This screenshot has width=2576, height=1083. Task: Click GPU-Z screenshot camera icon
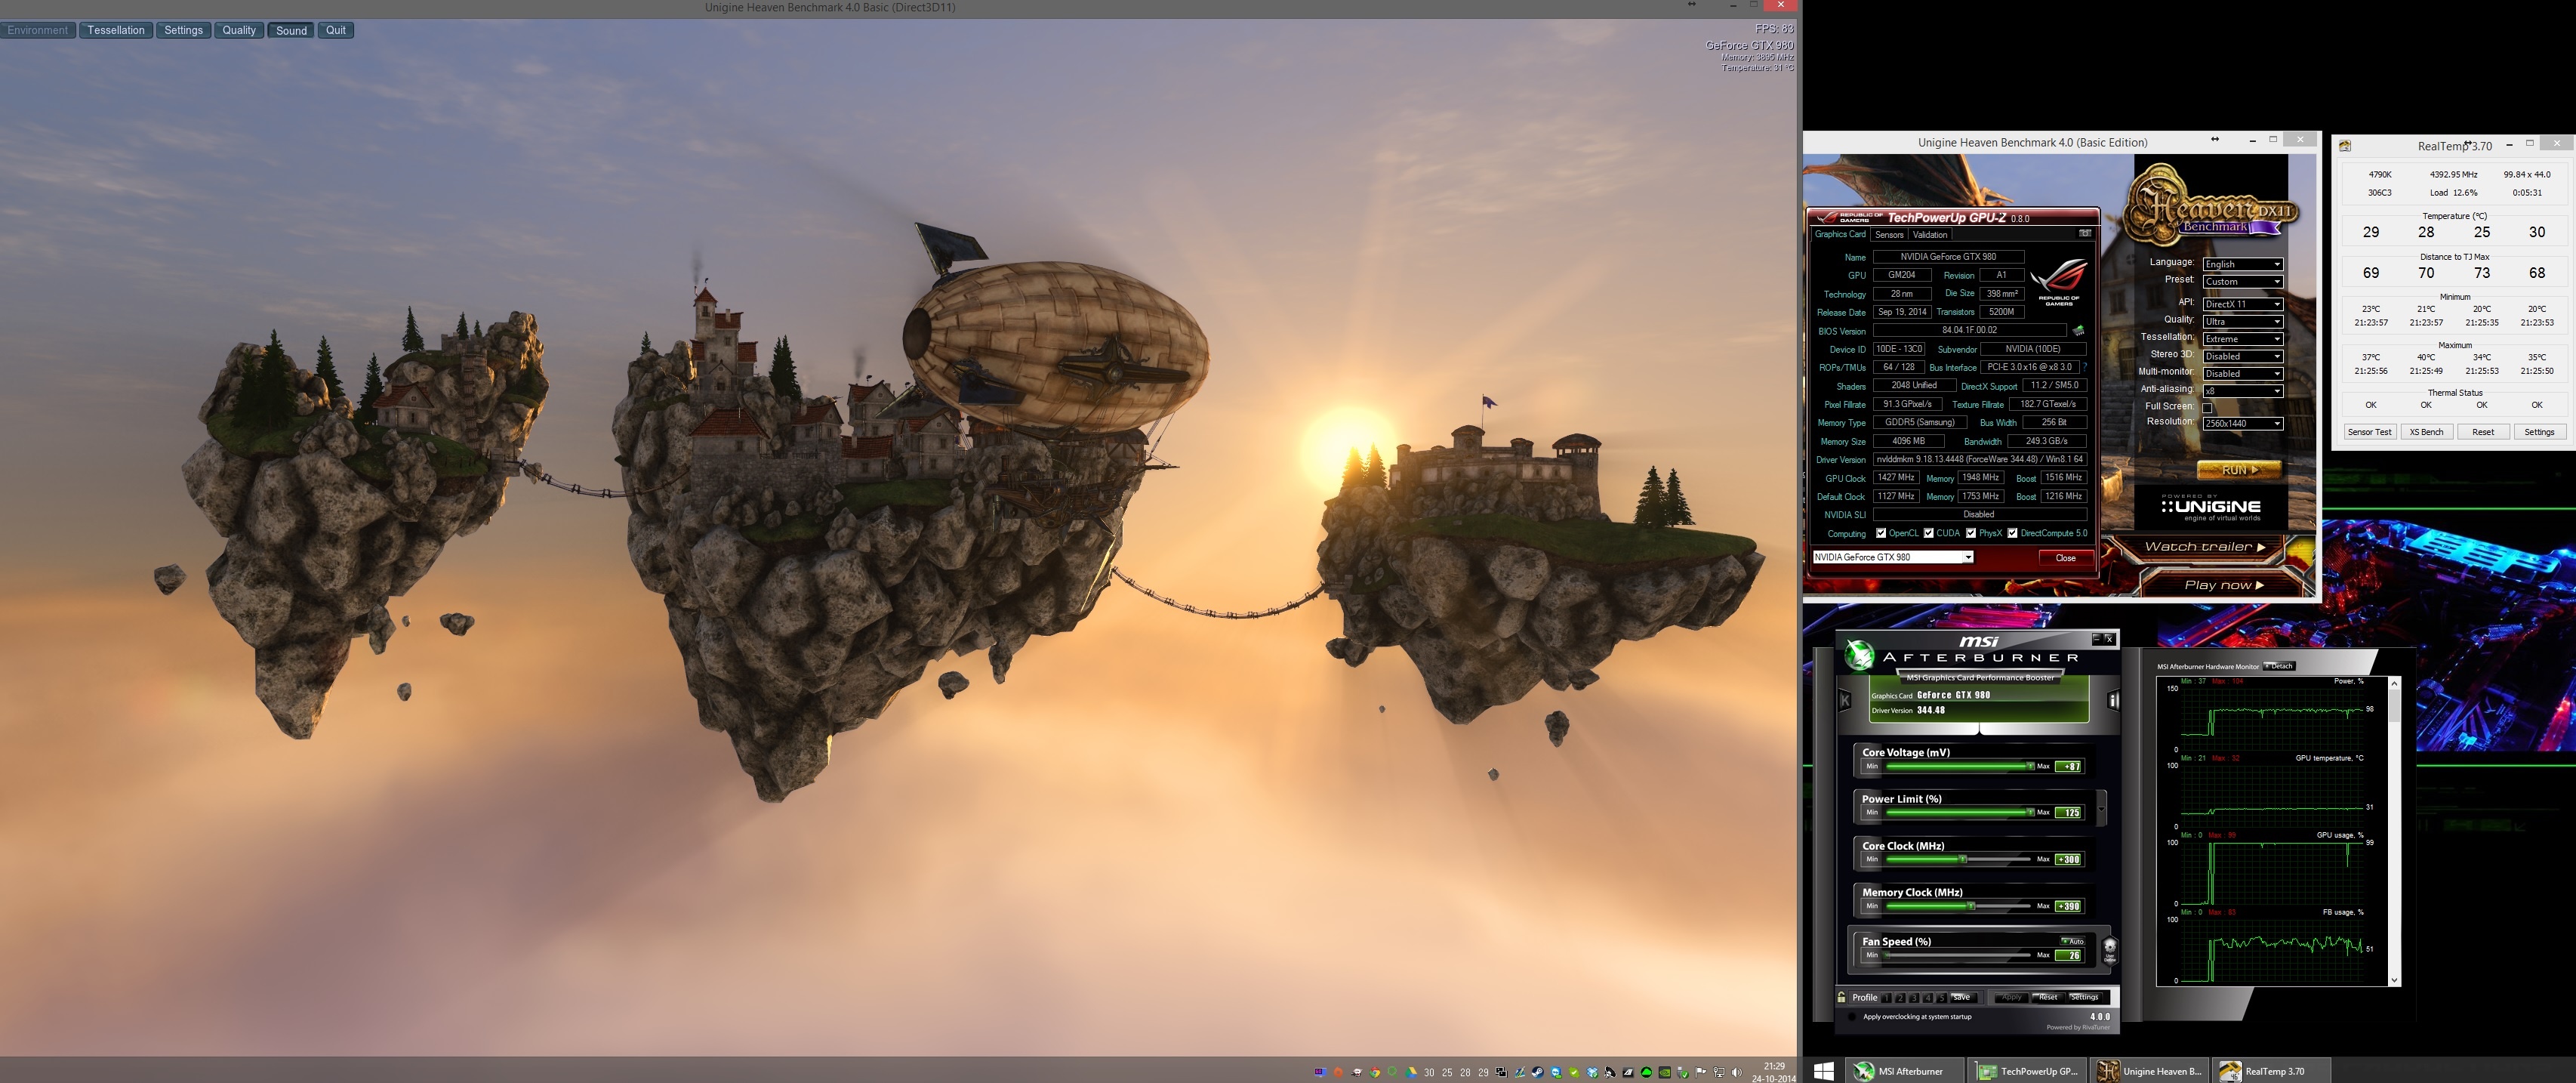tap(2085, 234)
